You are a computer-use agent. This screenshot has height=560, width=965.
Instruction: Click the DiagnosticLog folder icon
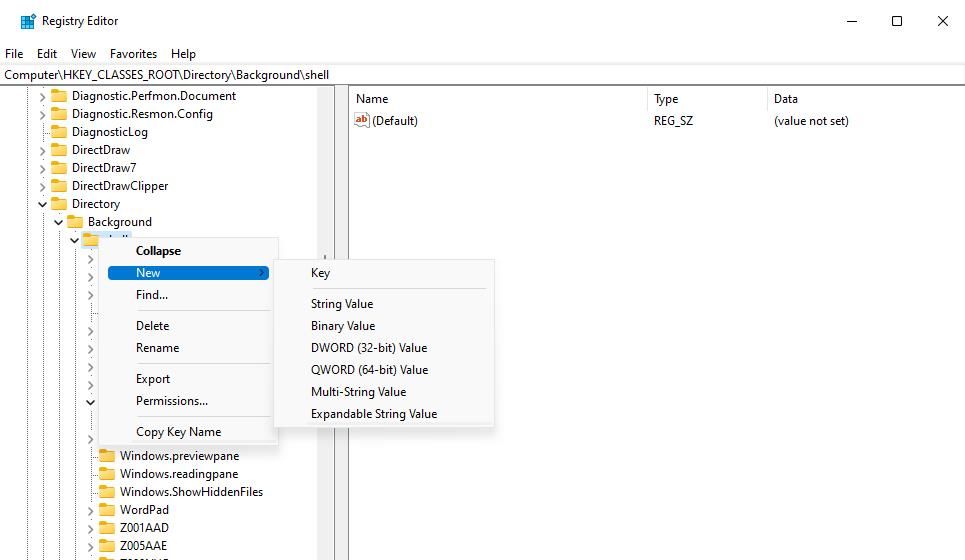pyautogui.click(x=59, y=132)
